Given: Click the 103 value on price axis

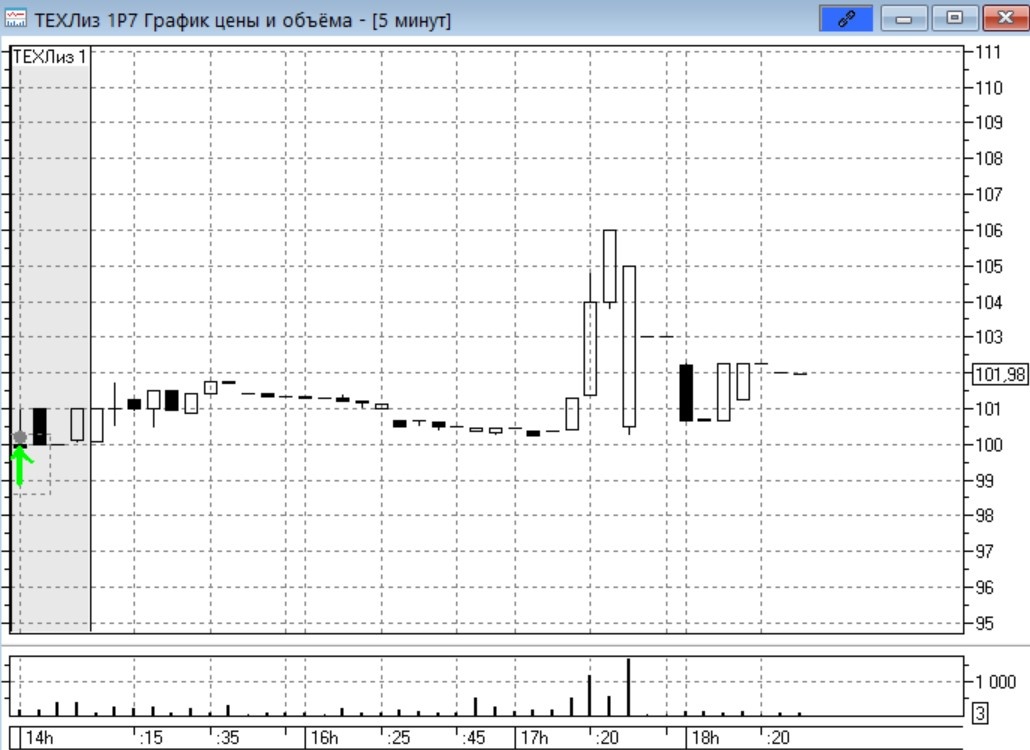Looking at the screenshot, I should (x=988, y=337).
